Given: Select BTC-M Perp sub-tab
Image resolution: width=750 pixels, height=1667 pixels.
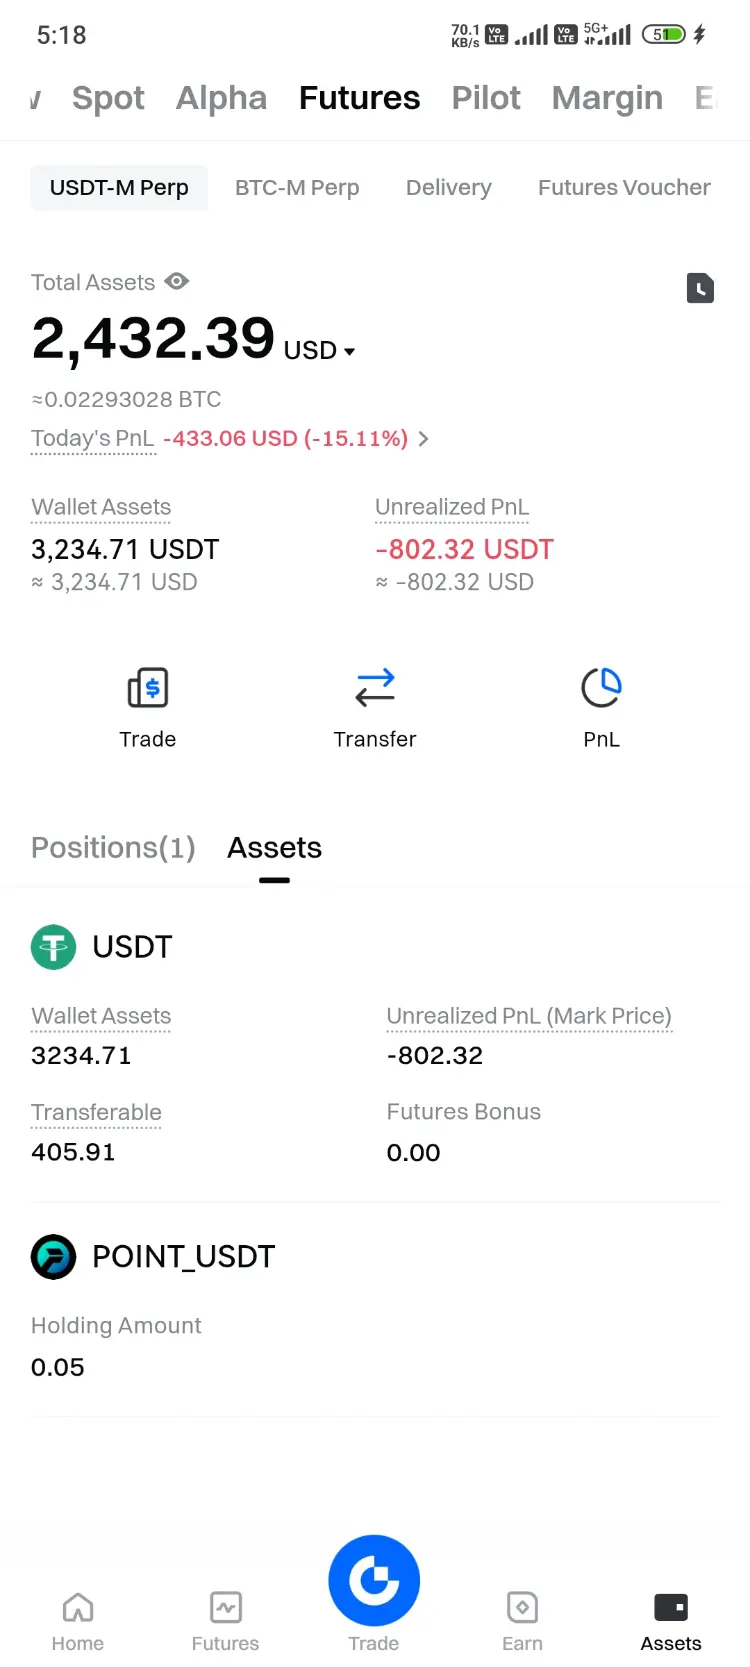Looking at the screenshot, I should click(297, 188).
